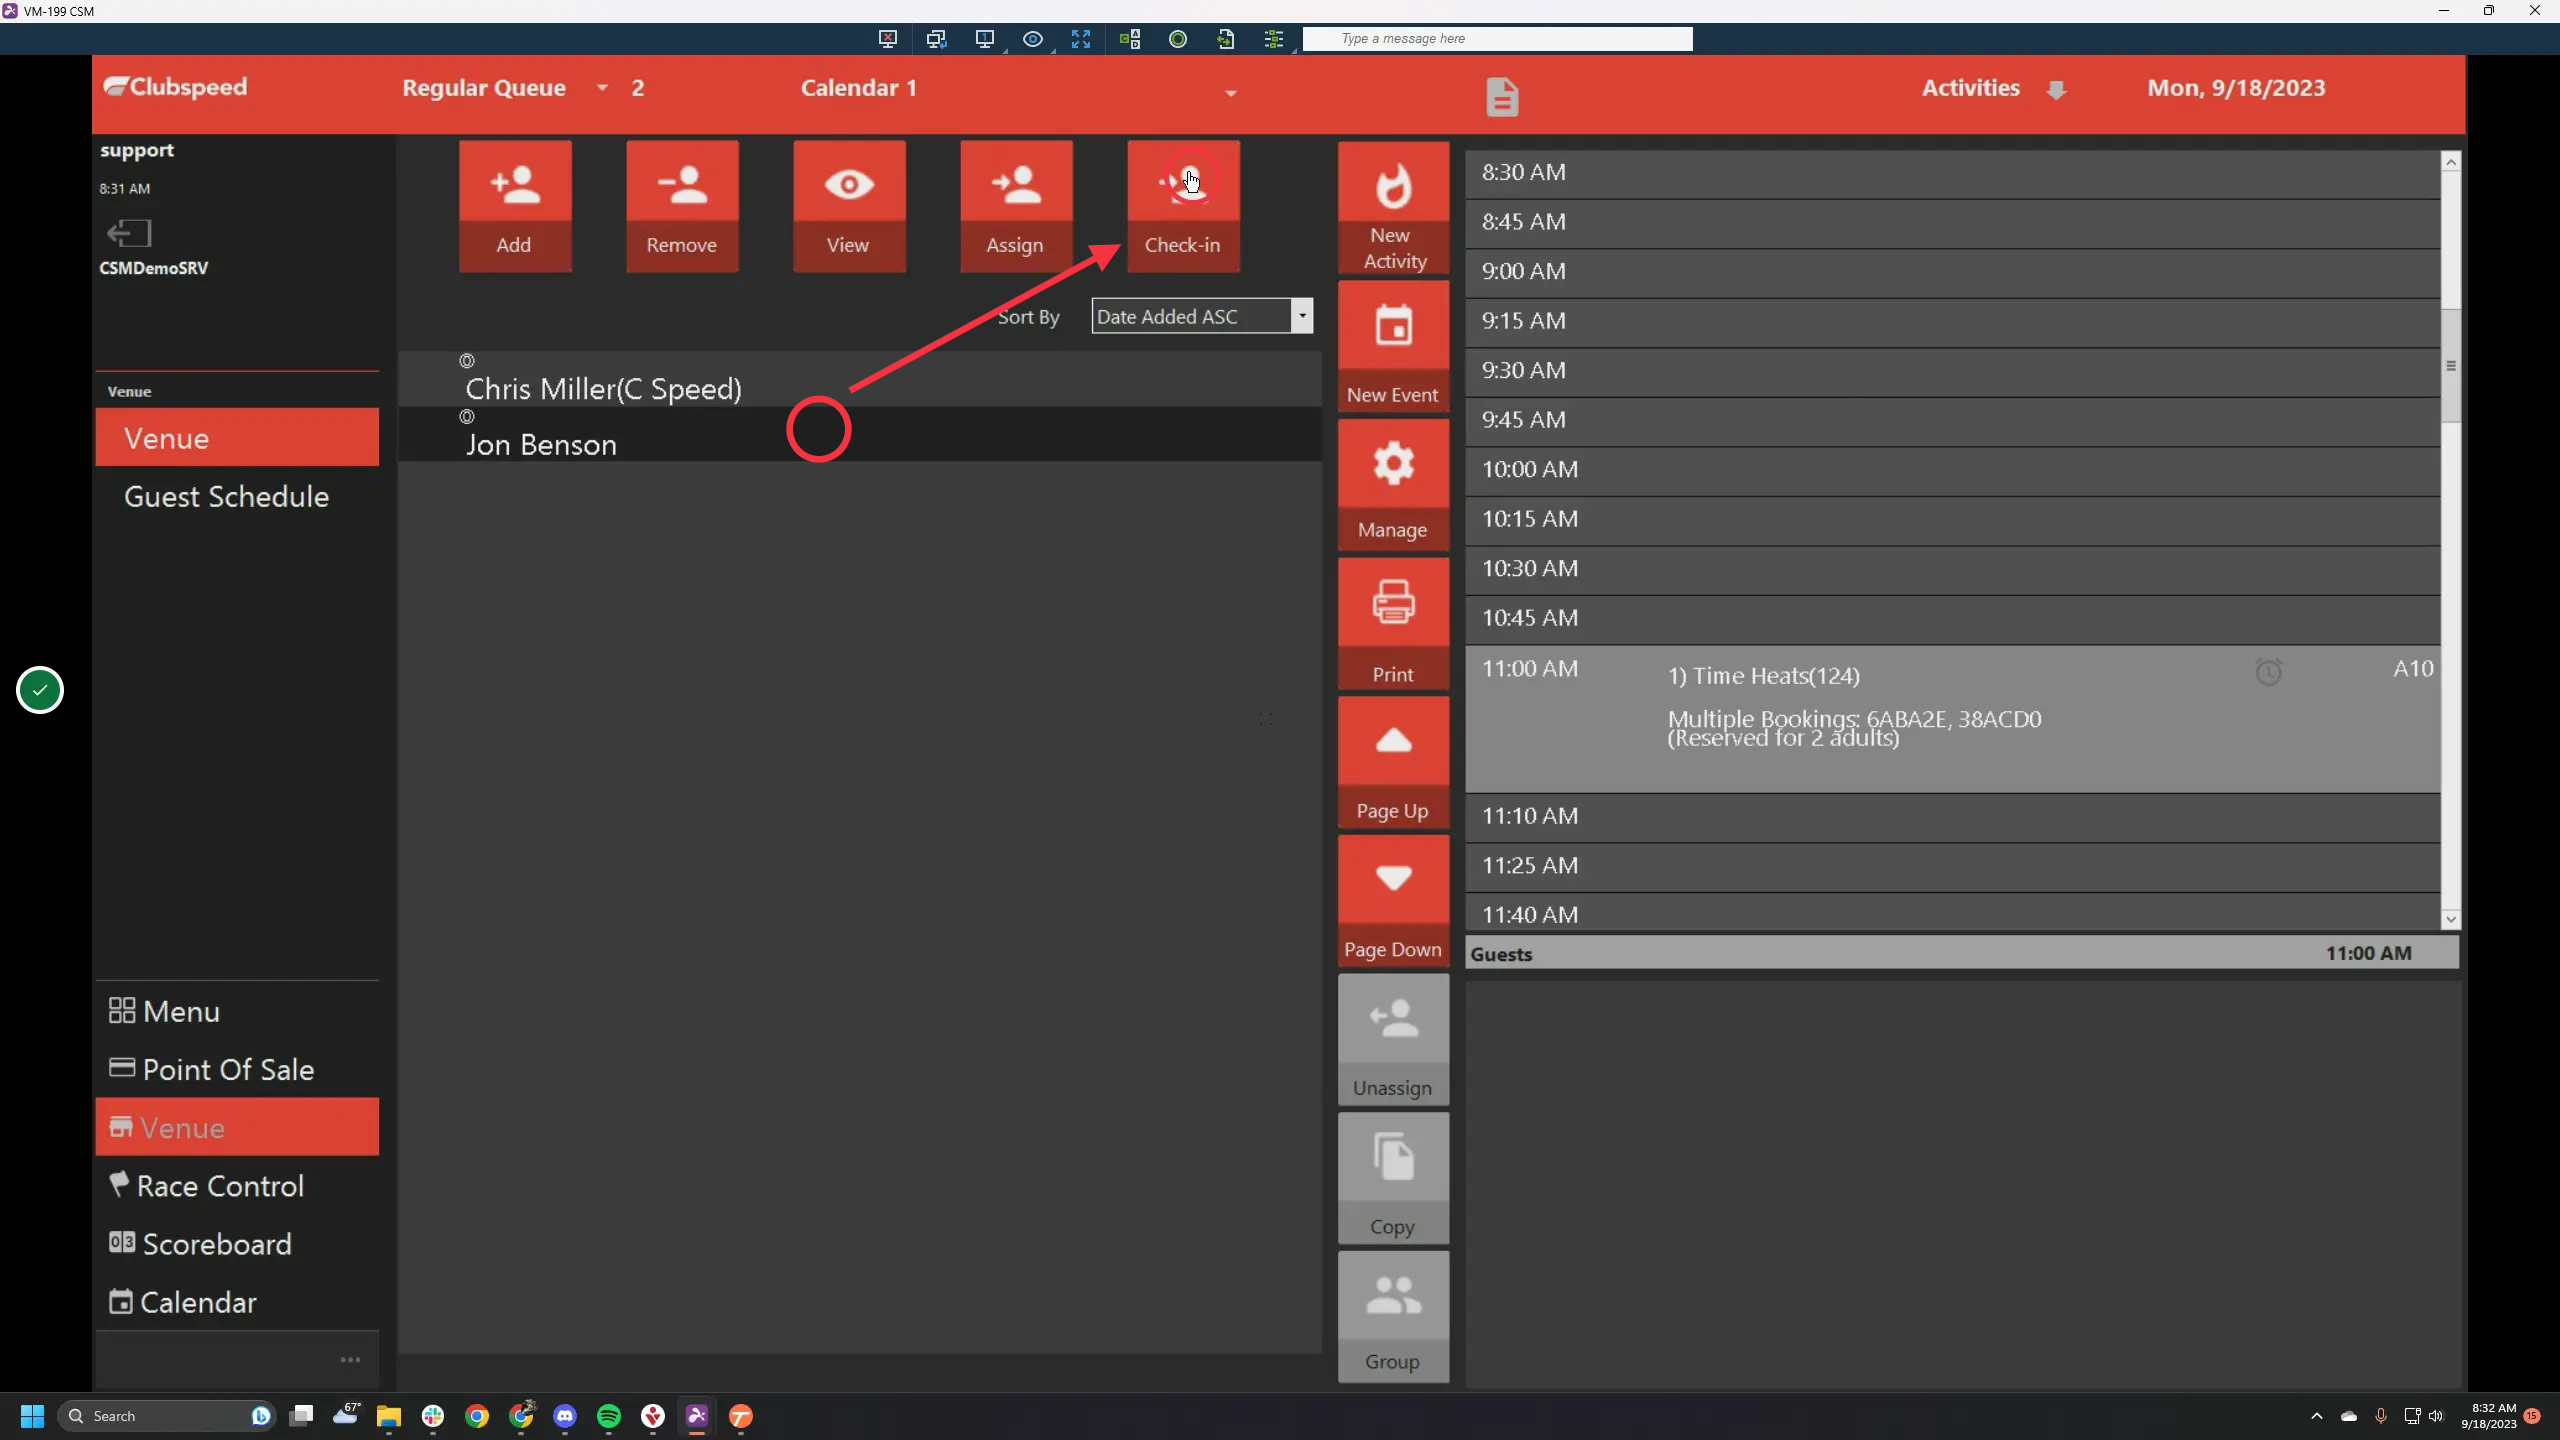Image resolution: width=2560 pixels, height=1440 pixels.
Task: Click the file transfer toolbar icon
Action: click(x=1226, y=39)
